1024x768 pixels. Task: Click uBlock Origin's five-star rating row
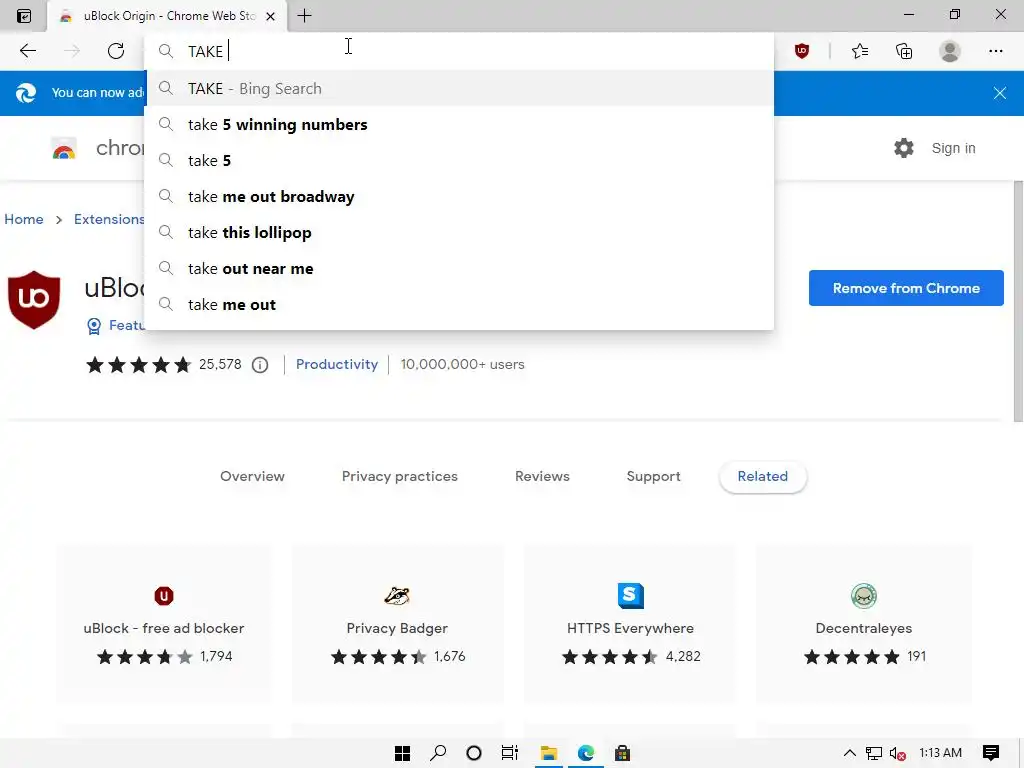pyautogui.click(x=138, y=364)
